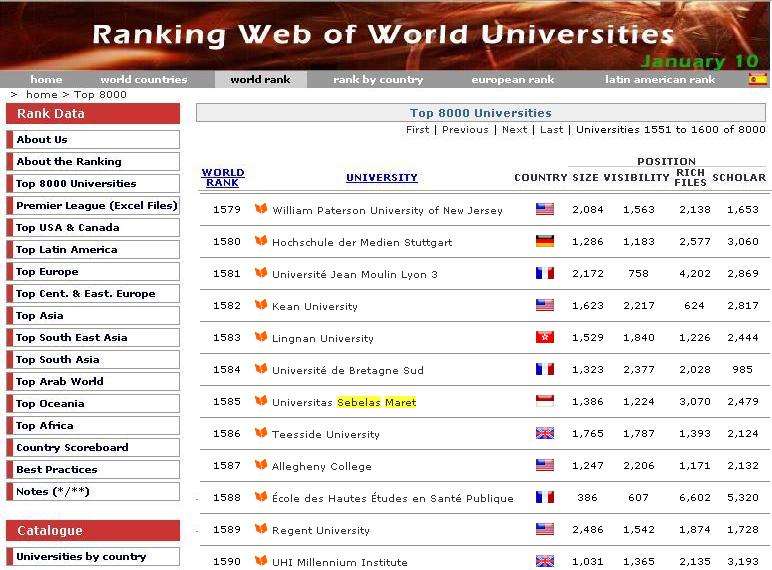The image size is (772, 570).
Task: Click the French flag in Bretagne Sud row
Action: tap(545, 369)
